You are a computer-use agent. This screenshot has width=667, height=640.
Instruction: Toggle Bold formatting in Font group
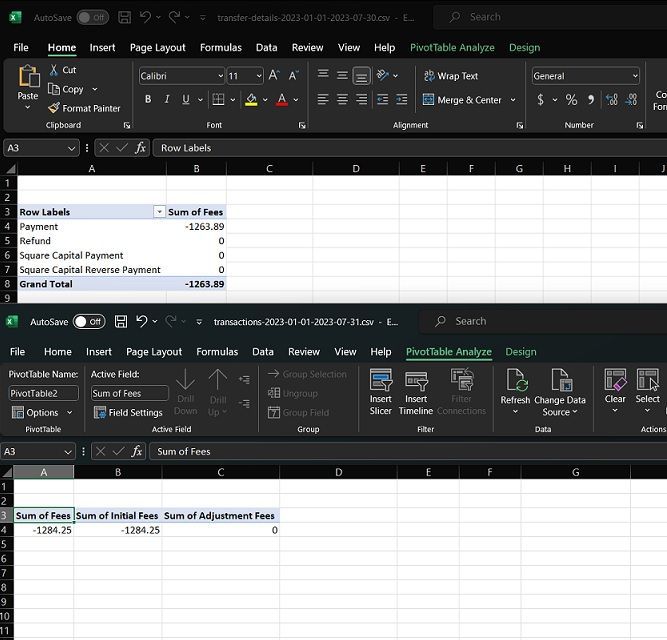pos(148,99)
